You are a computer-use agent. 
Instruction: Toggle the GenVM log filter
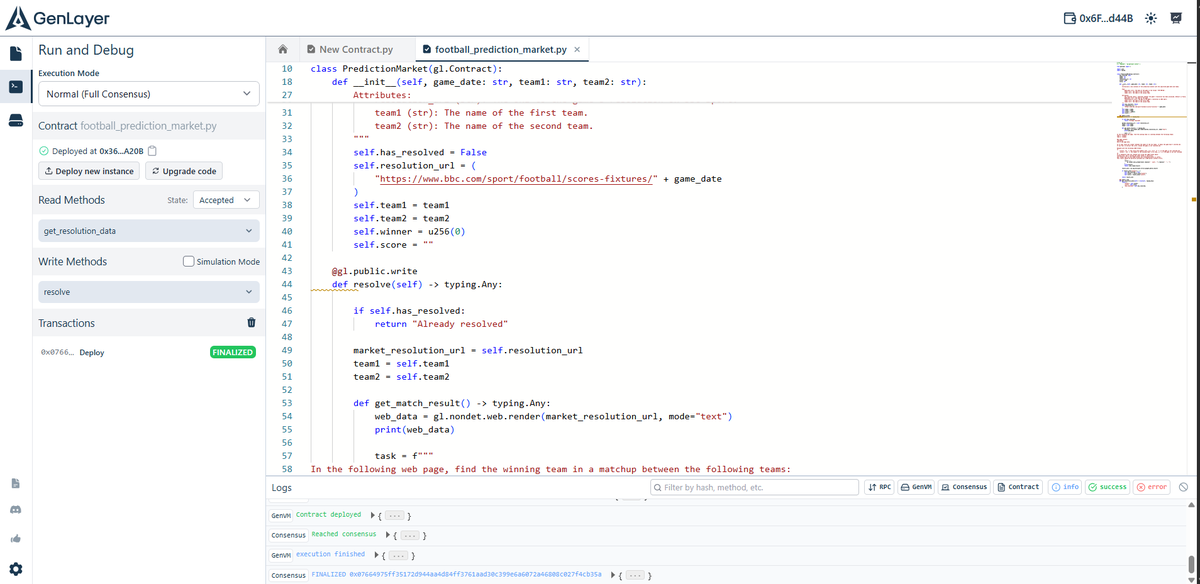tap(917, 487)
